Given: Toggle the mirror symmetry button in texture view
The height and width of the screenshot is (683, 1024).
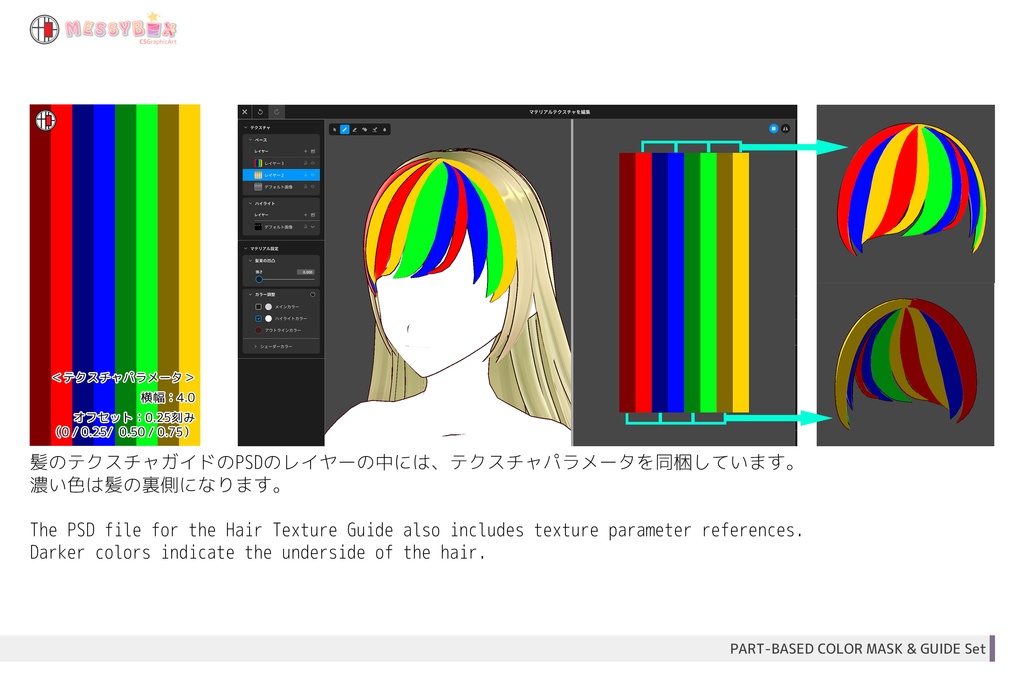Looking at the screenshot, I should (x=785, y=129).
